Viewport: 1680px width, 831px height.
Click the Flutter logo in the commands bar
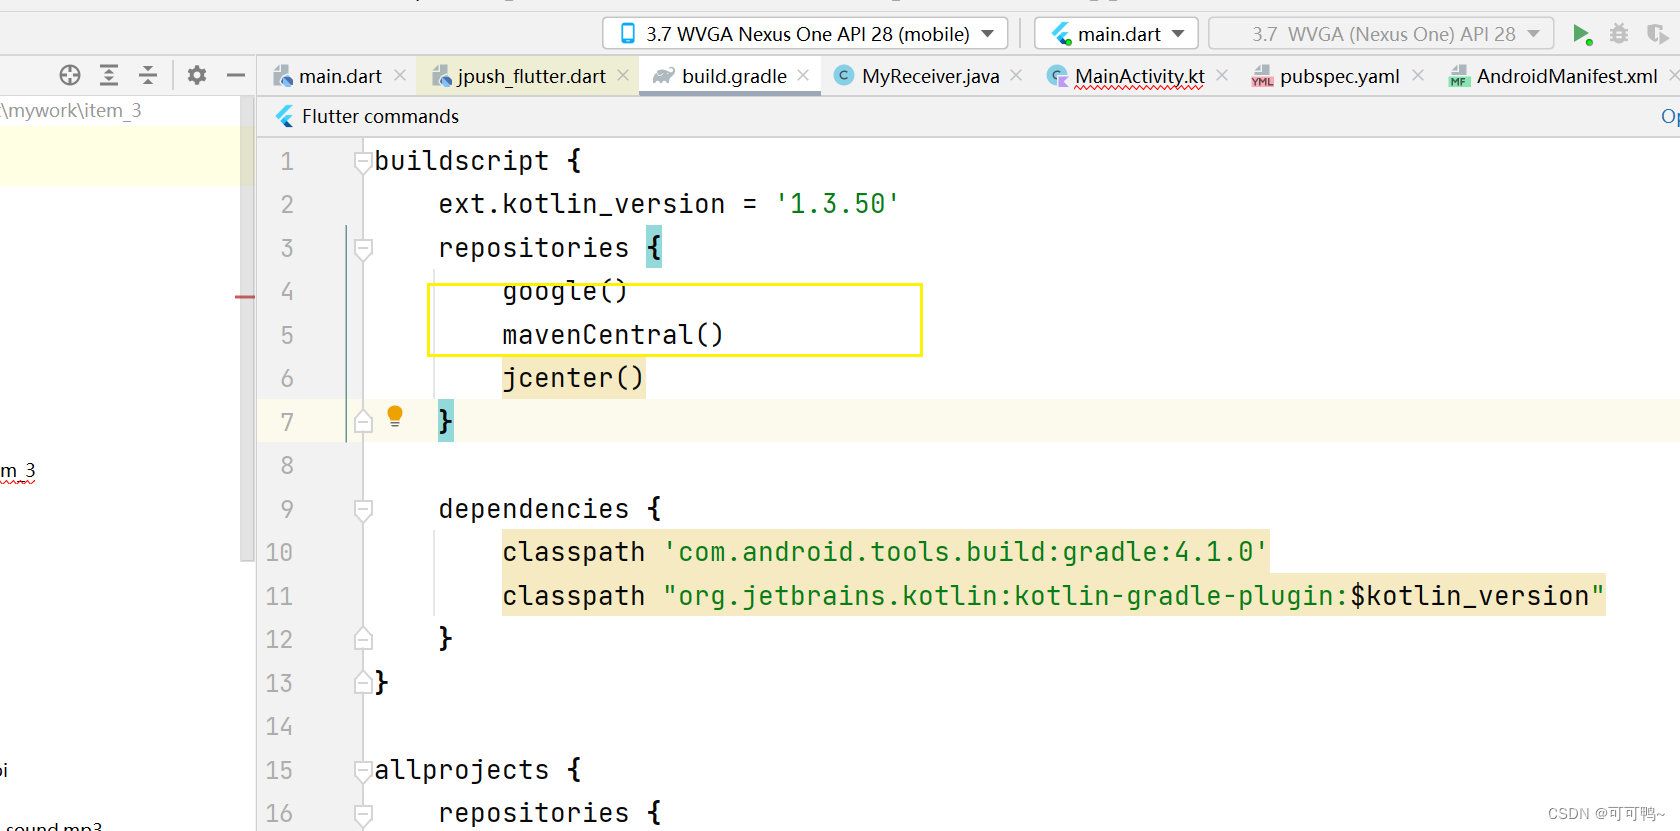pyautogui.click(x=284, y=116)
